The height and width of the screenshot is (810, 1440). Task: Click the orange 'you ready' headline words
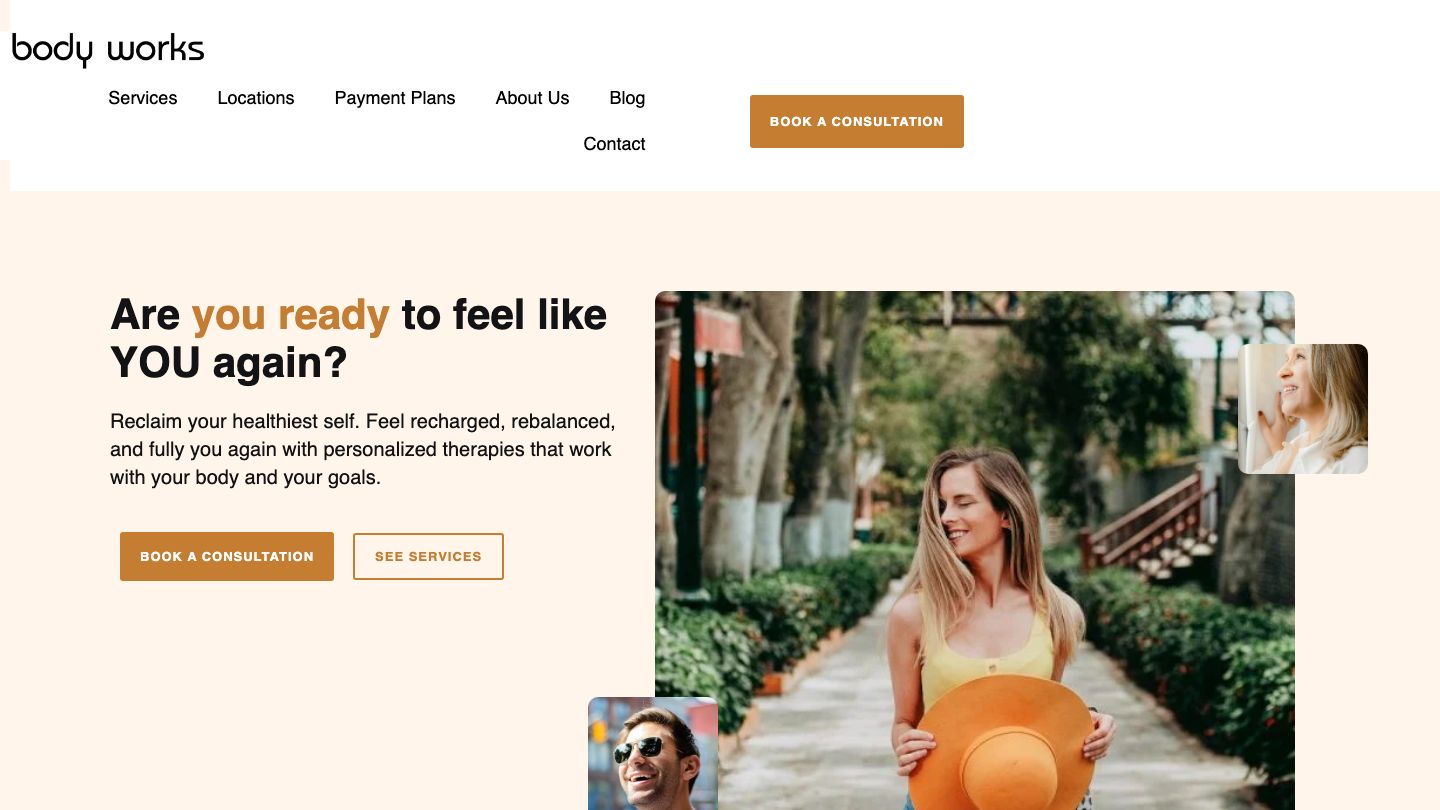(290, 315)
